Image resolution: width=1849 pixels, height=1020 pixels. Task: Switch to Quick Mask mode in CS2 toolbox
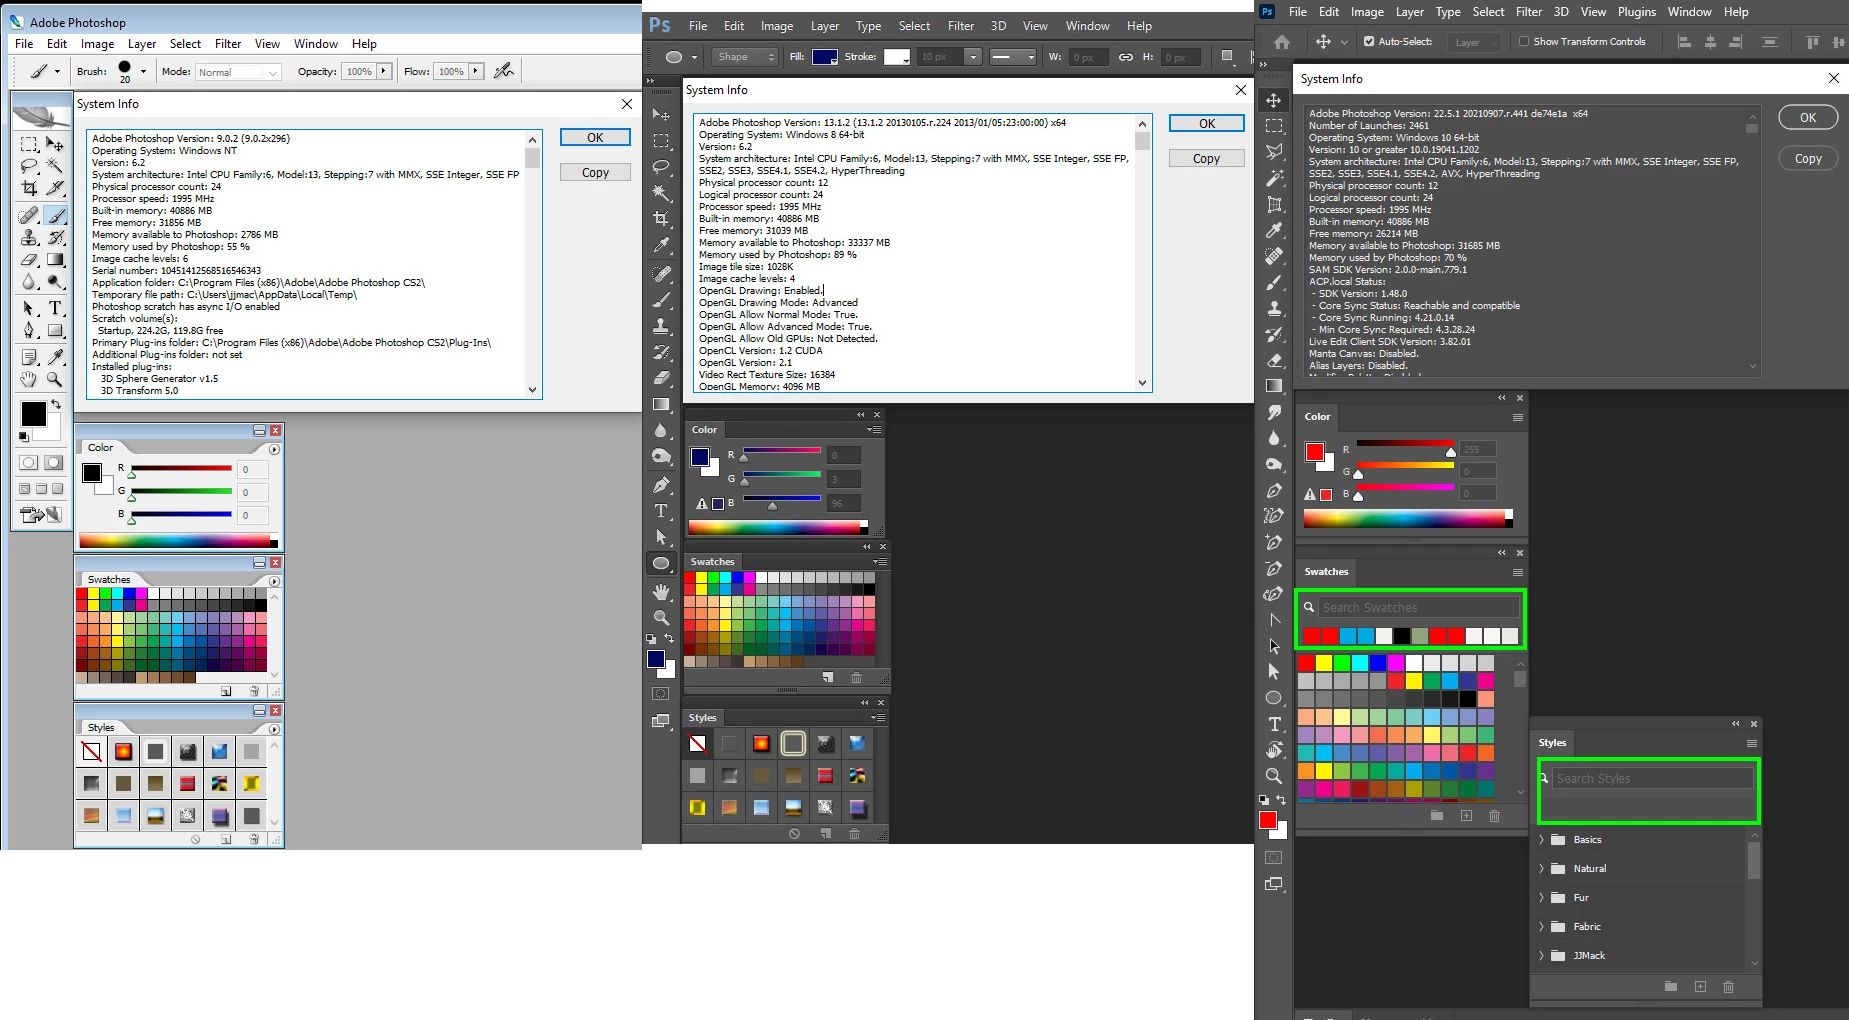click(x=53, y=462)
